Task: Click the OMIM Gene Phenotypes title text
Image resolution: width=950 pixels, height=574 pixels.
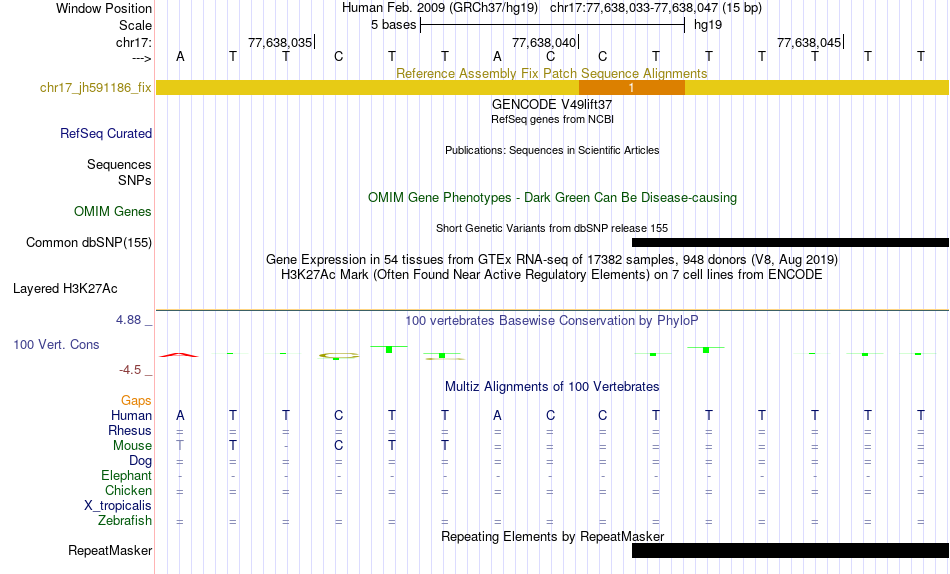Action: tap(552, 198)
